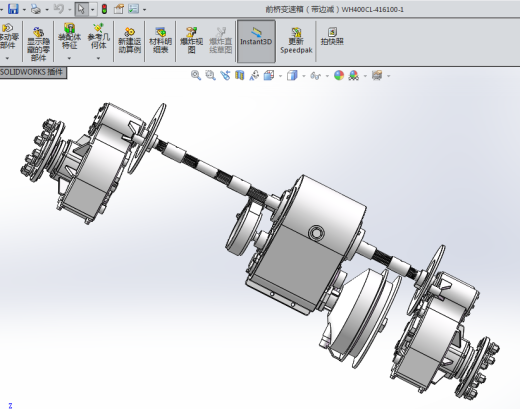
Task: Click the Apply Scene icon
Action: (354, 75)
